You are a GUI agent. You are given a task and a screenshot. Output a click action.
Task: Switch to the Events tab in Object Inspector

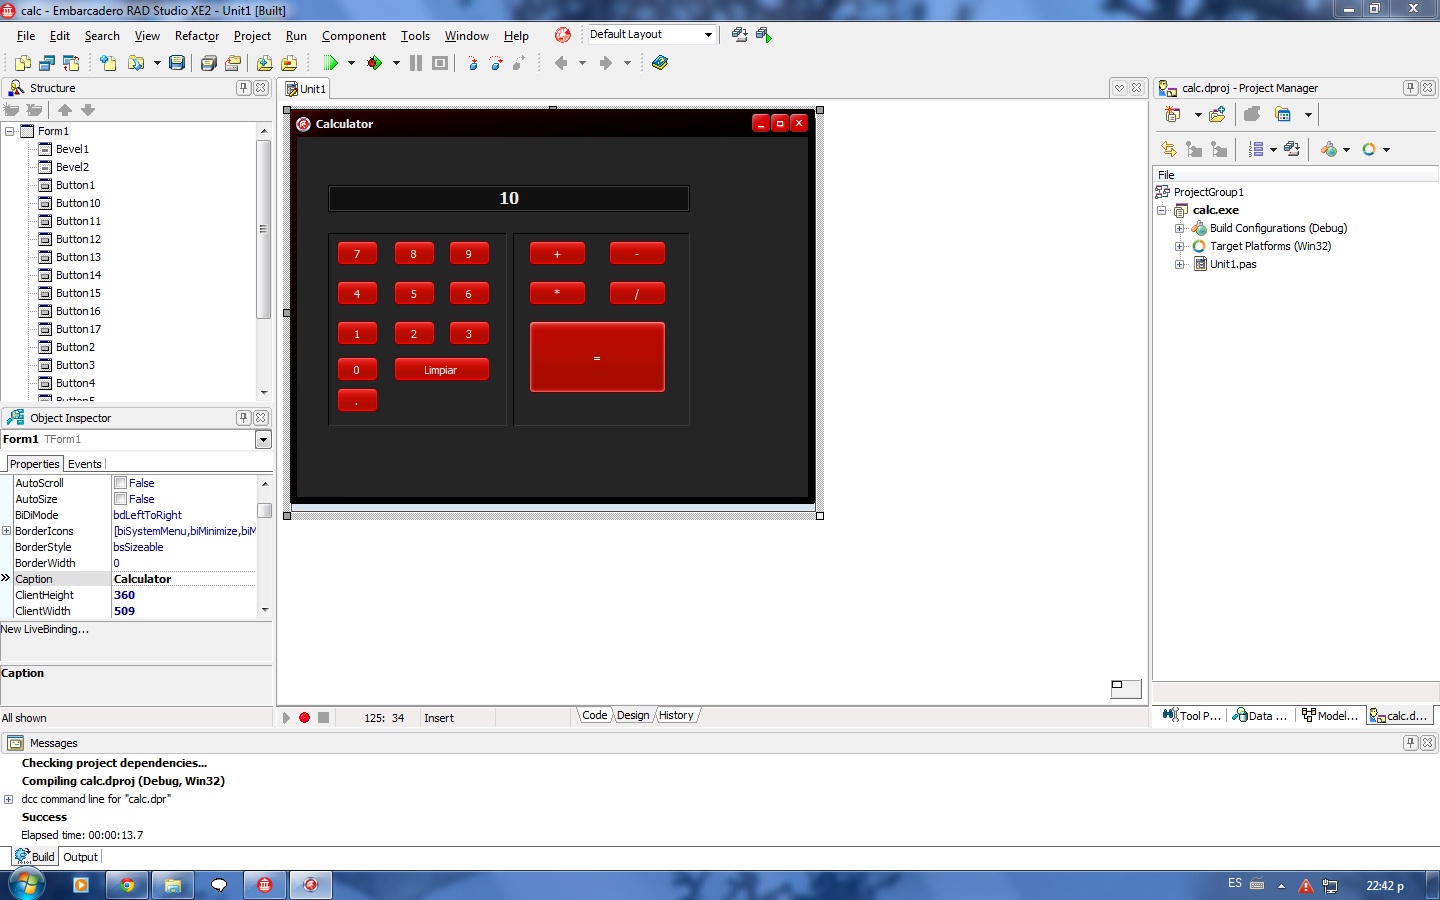coord(85,464)
